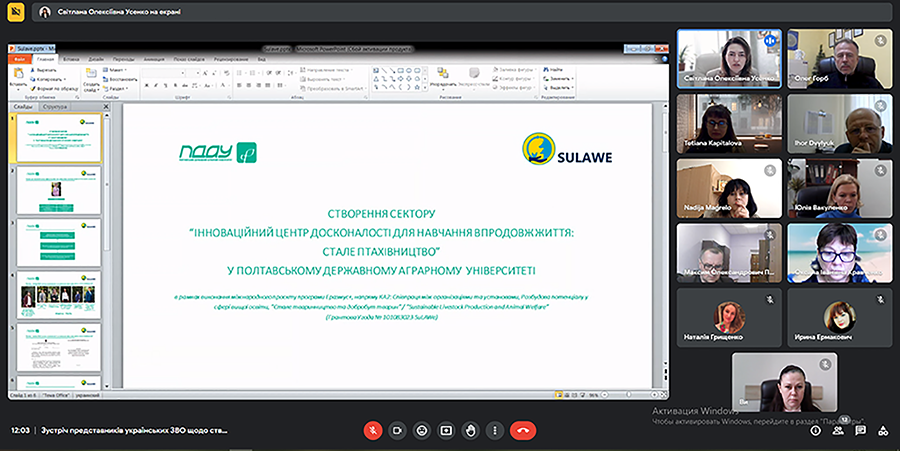Open the Эффекты фигур dropdown
Image resolution: width=900 pixels, height=451 pixels.
pos(514,88)
